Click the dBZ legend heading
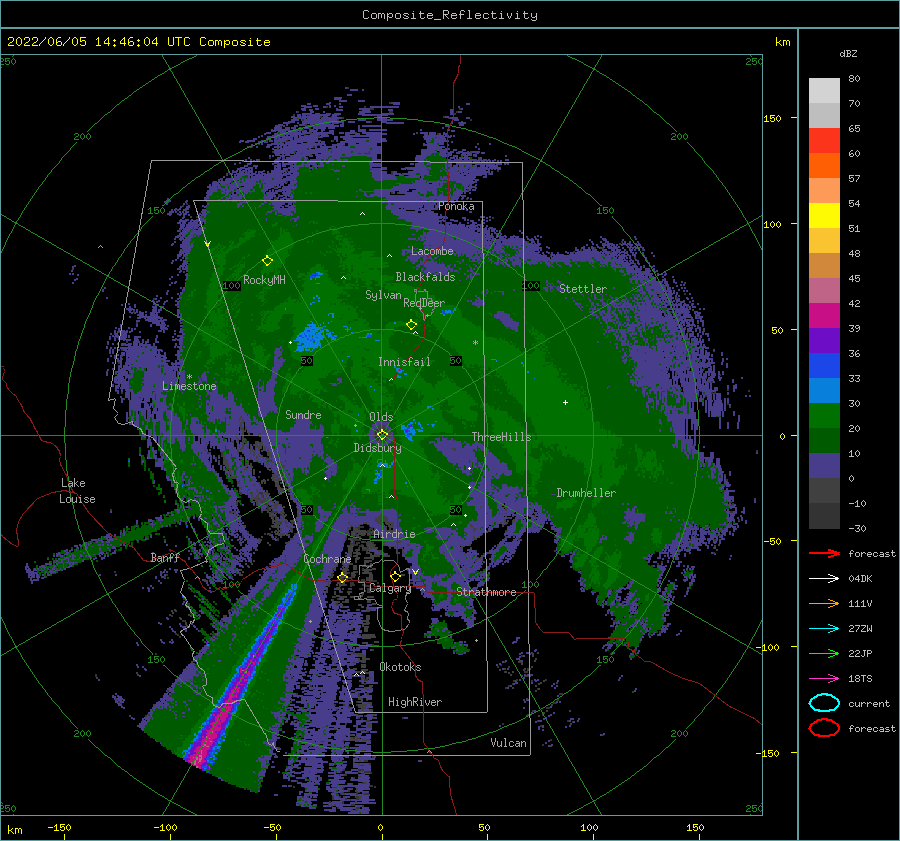 848,53
